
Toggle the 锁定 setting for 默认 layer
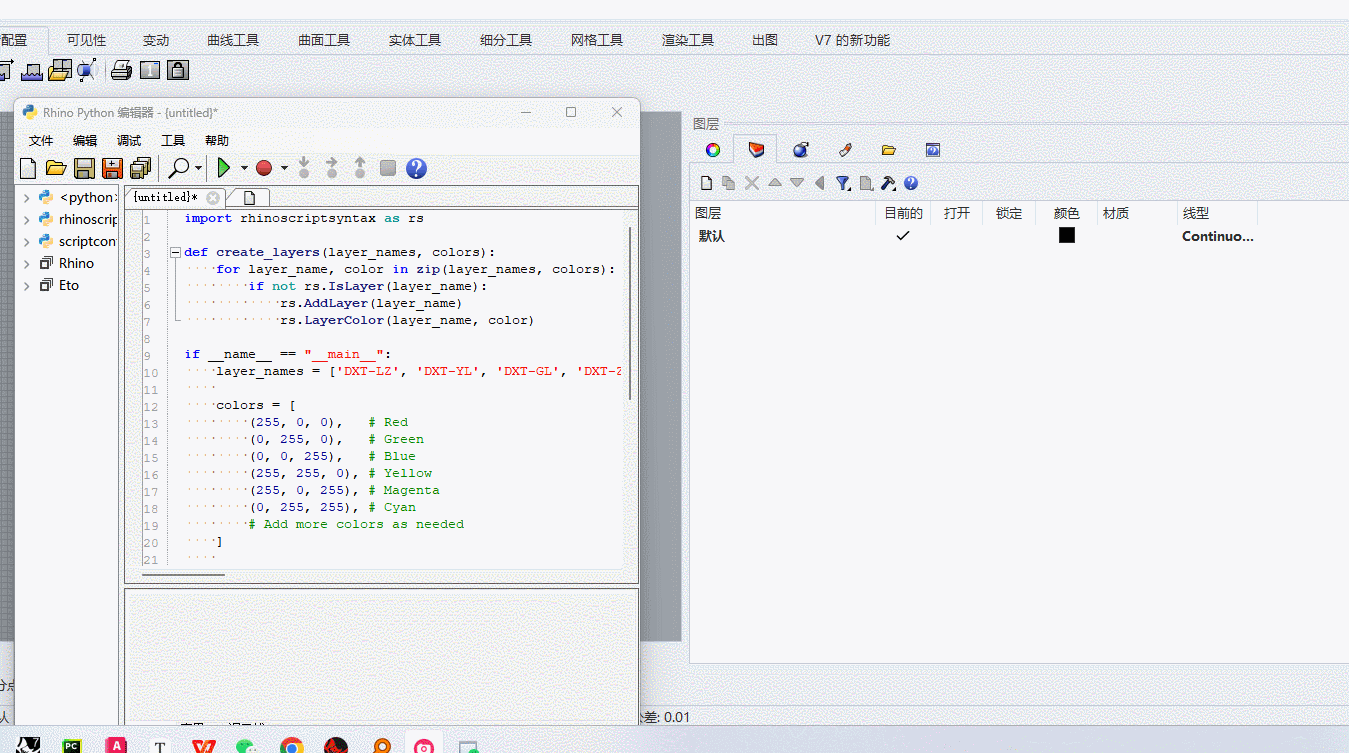[1008, 235]
